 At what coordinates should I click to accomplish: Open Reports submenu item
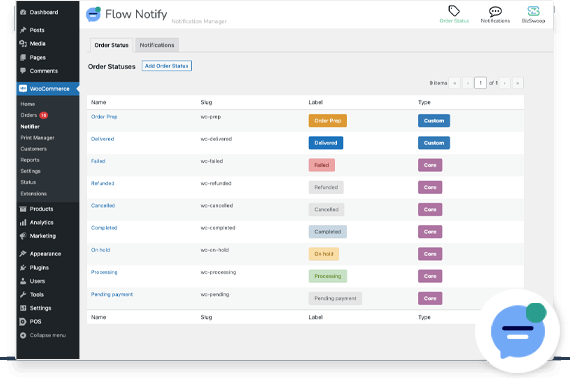point(30,160)
